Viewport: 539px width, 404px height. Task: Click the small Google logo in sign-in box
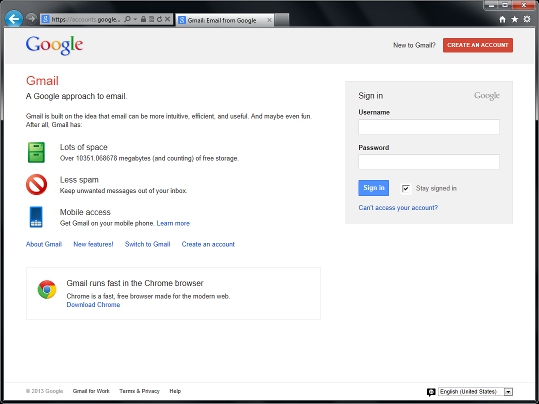[487, 96]
